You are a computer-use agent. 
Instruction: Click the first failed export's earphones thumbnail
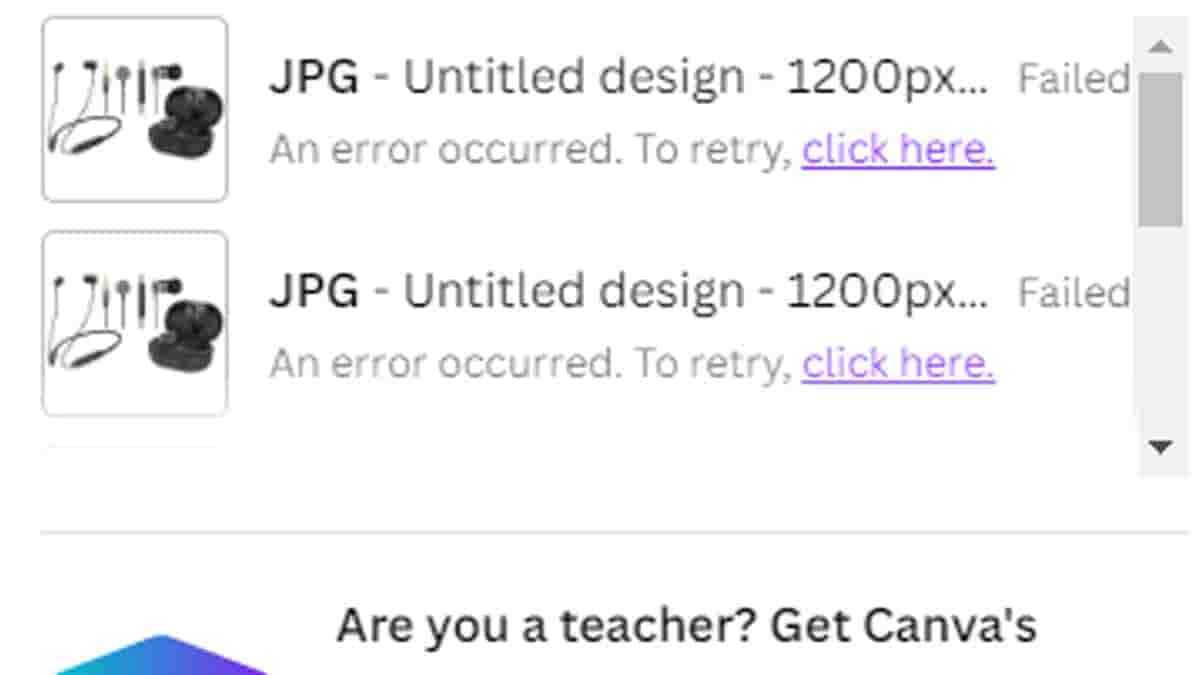pos(134,109)
